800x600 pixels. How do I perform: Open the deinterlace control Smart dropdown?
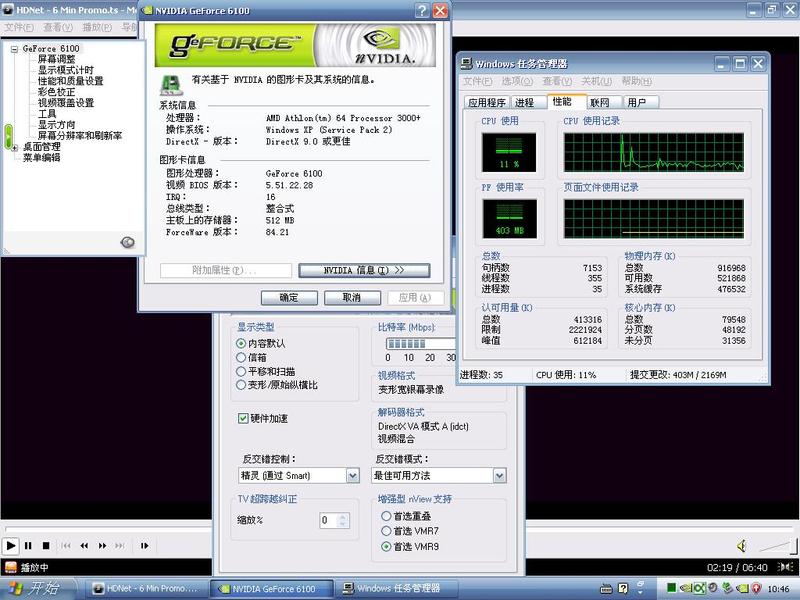pos(353,476)
